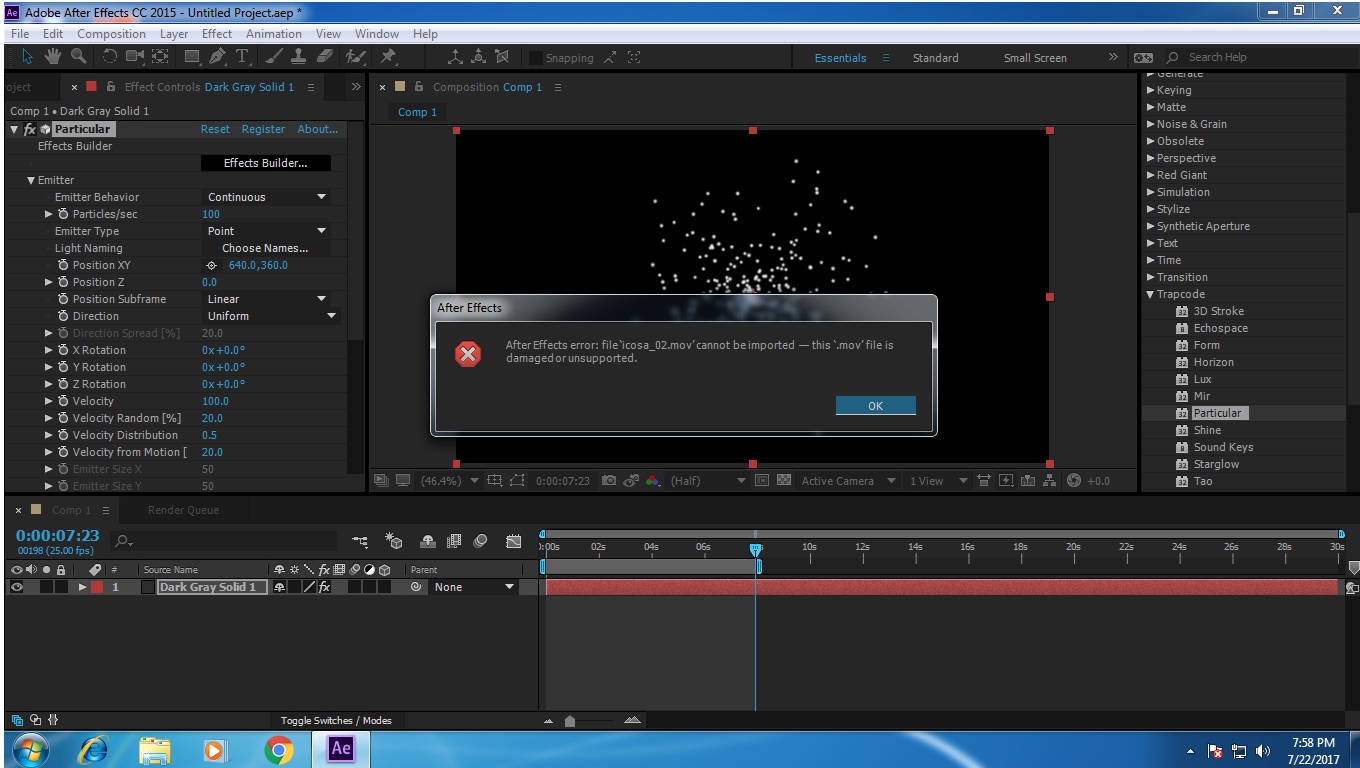
Task: Open Position Subframe Linear dropdown
Action: [266, 299]
